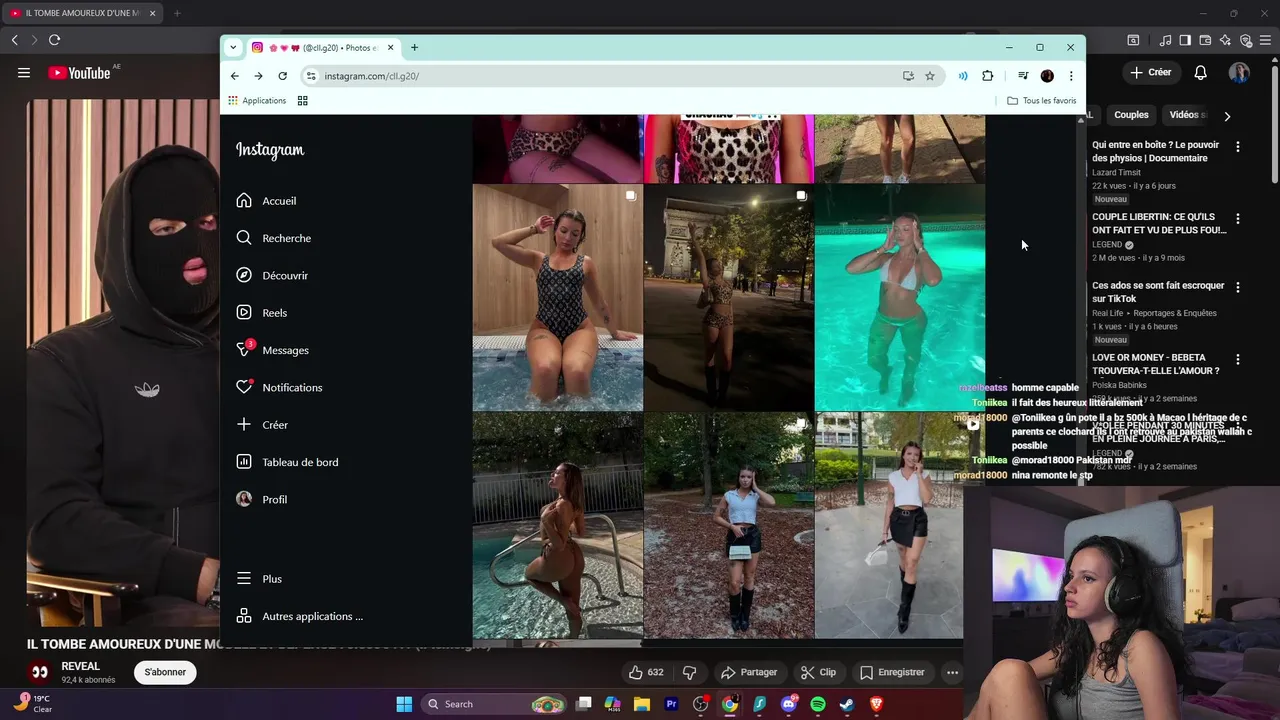
Task: Open Chrome profile avatar
Action: pyautogui.click(x=1047, y=76)
